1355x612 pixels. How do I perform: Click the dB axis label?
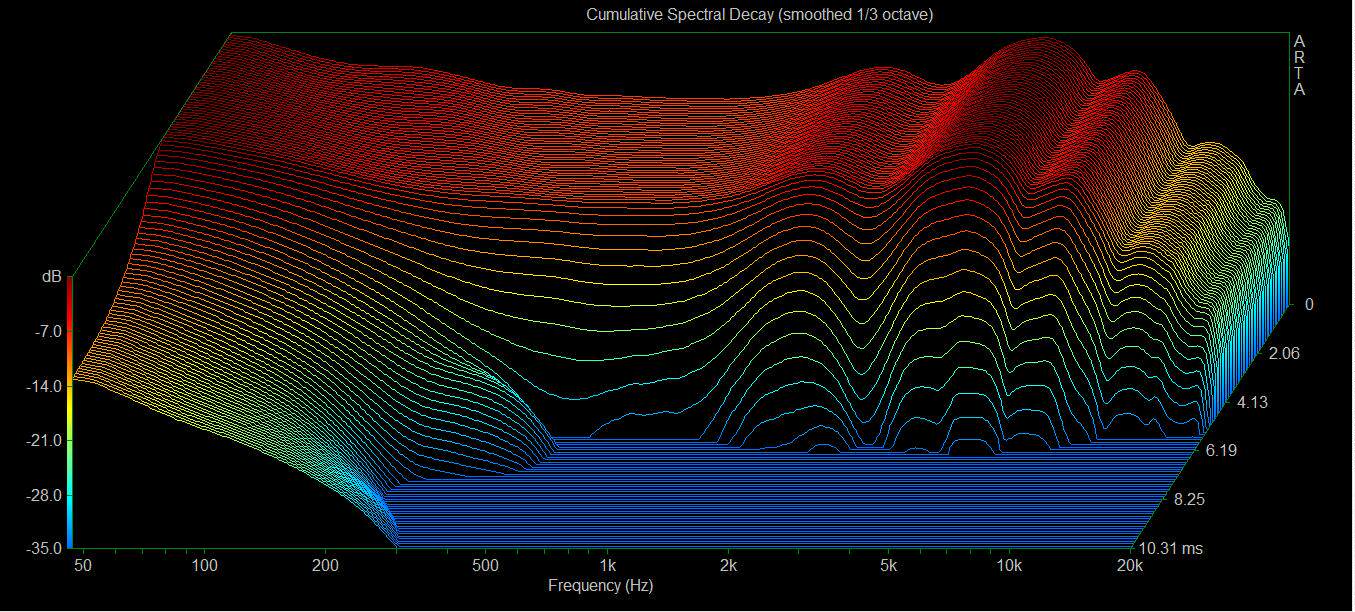pyautogui.click(x=51, y=276)
